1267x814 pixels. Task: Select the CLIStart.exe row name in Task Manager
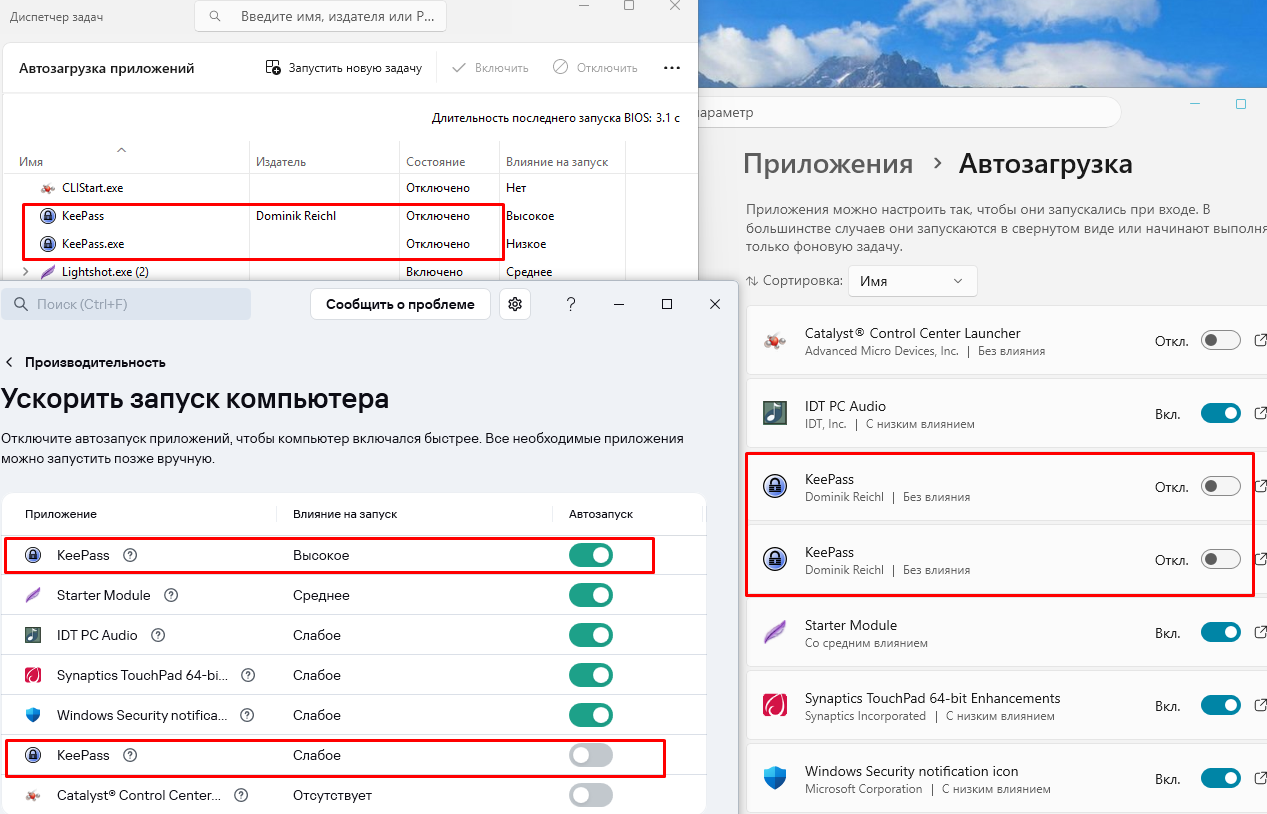(92, 187)
